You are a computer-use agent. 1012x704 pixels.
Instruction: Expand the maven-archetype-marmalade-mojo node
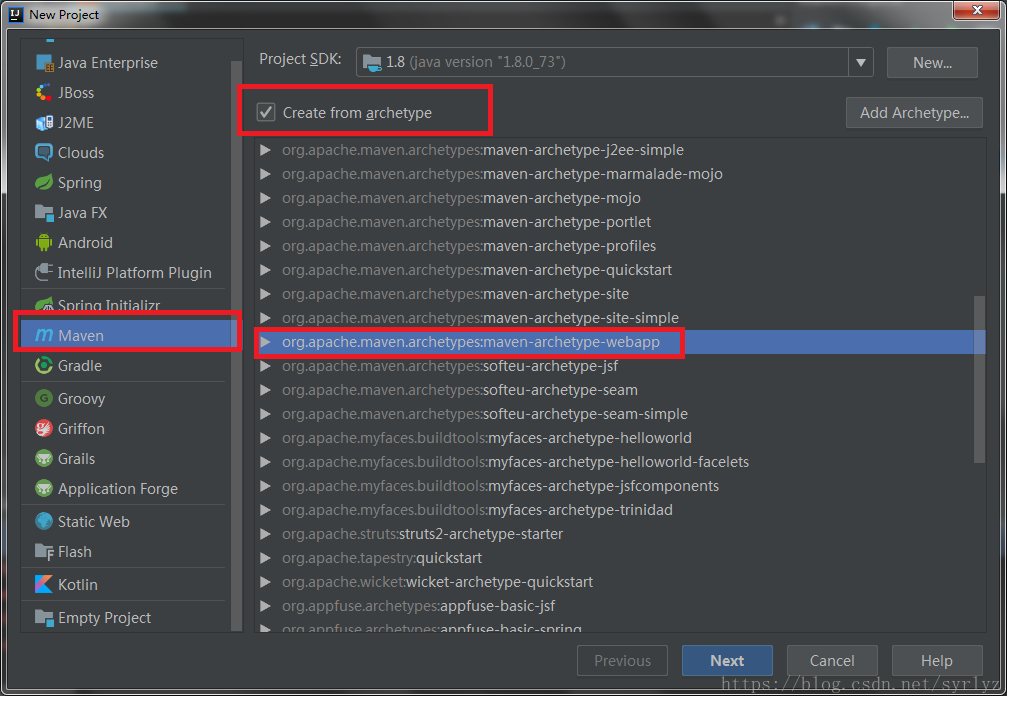click(265, 174)
